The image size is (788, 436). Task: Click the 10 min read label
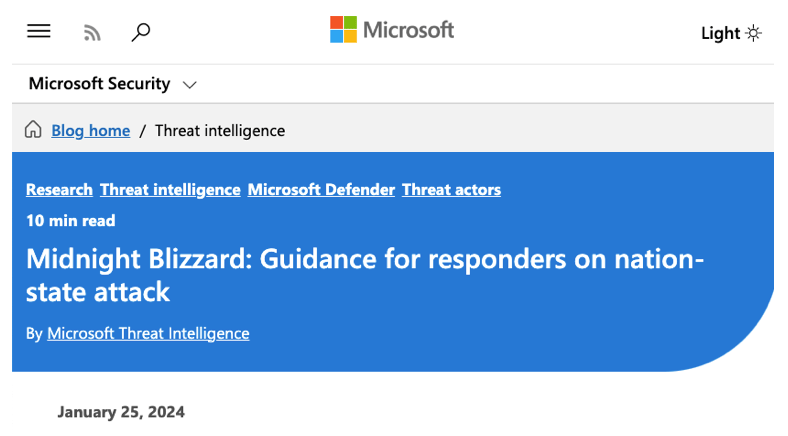coord(71,220)
